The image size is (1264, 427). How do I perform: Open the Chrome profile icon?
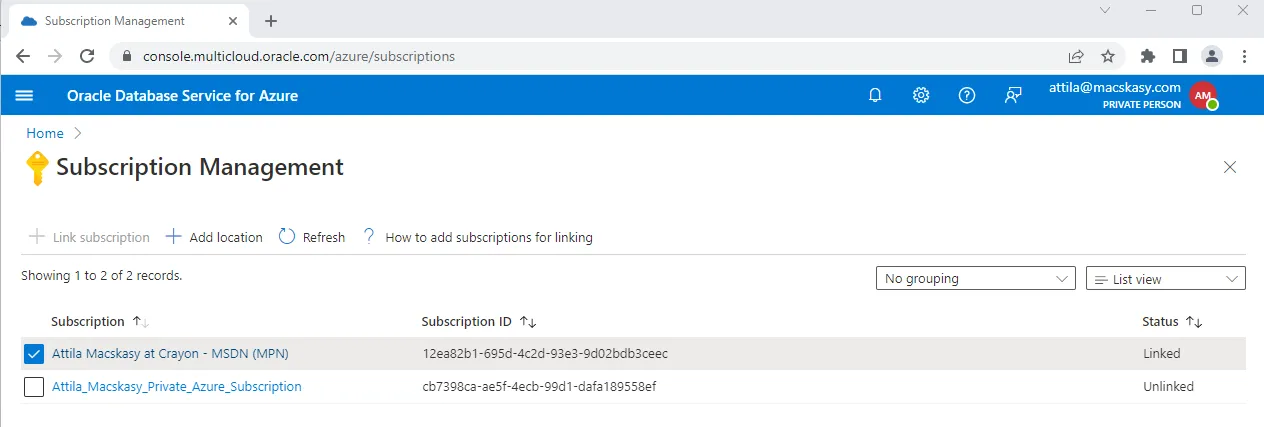pyautogui.click(x=1212, y=56)
